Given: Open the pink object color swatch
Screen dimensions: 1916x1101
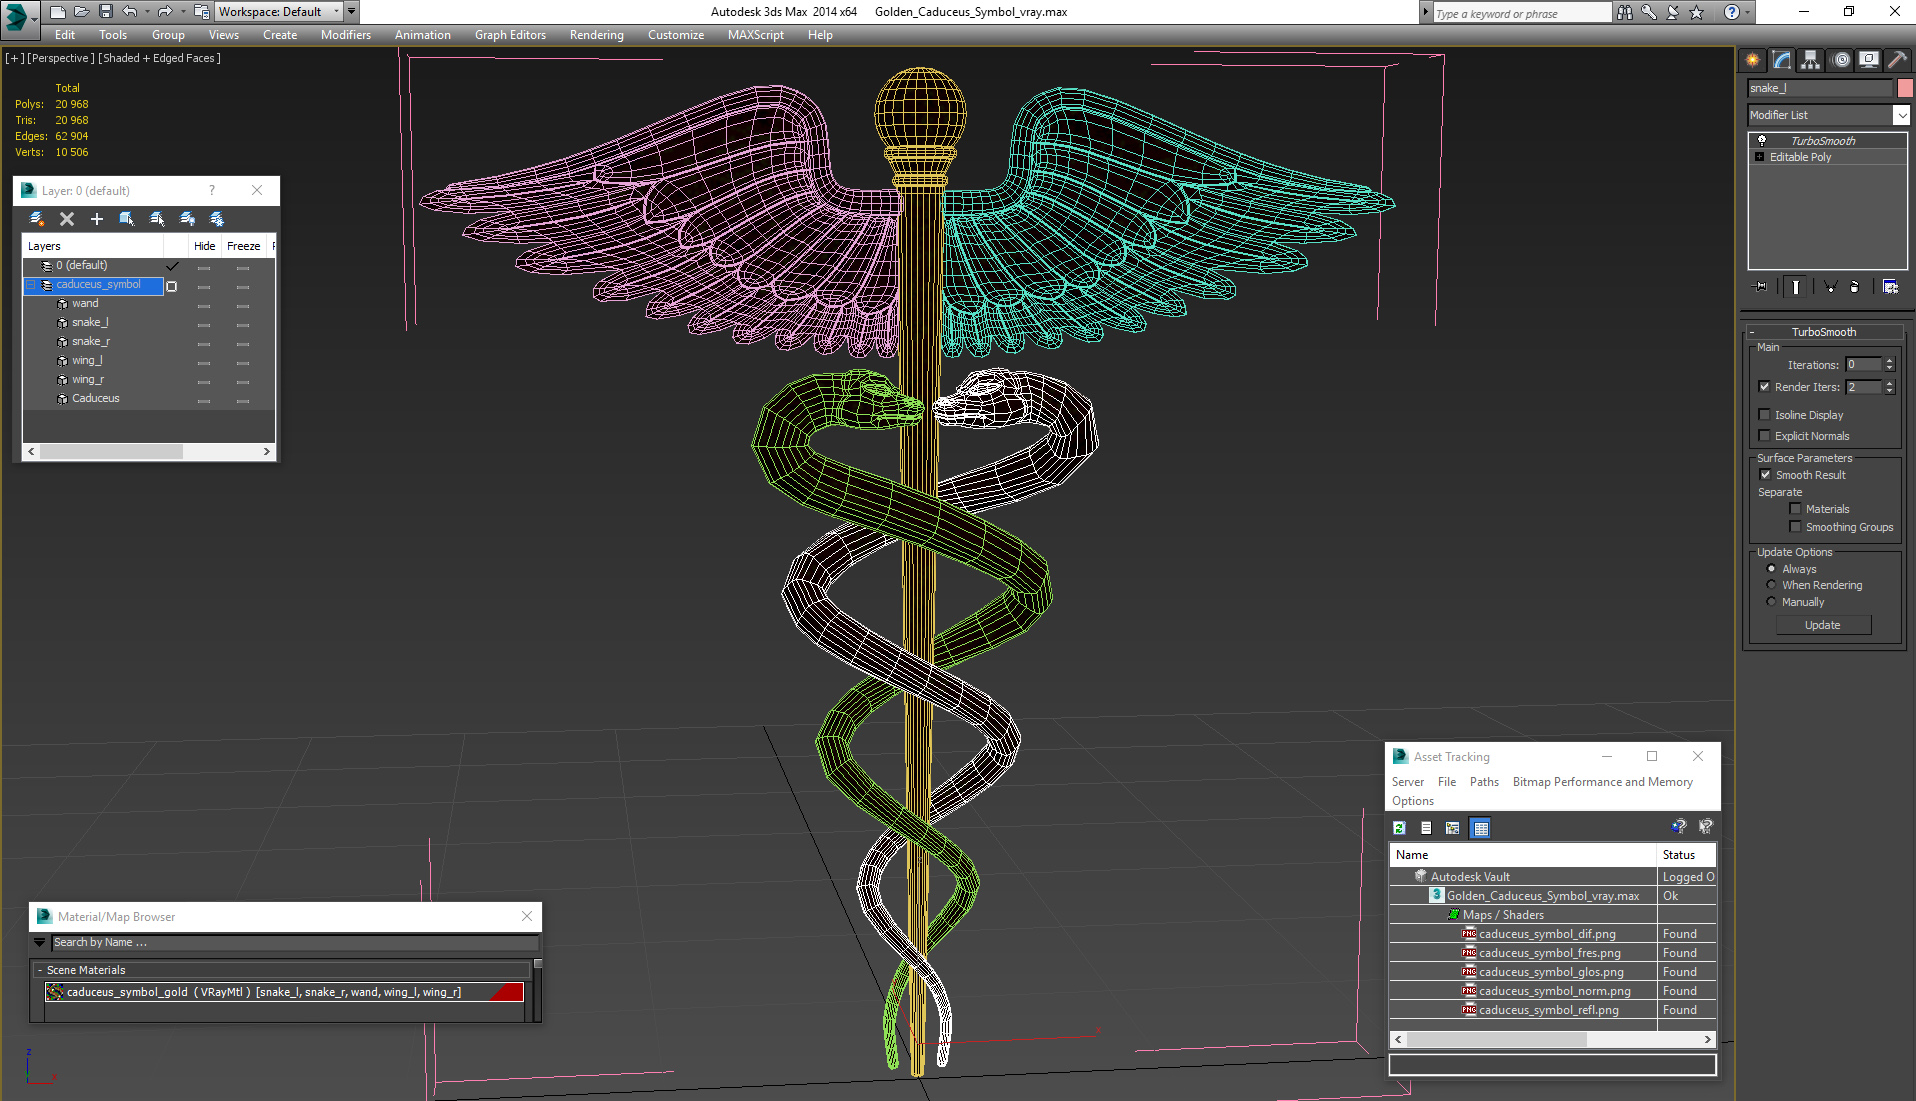Looking at the screenshot, I should 1905,88.
